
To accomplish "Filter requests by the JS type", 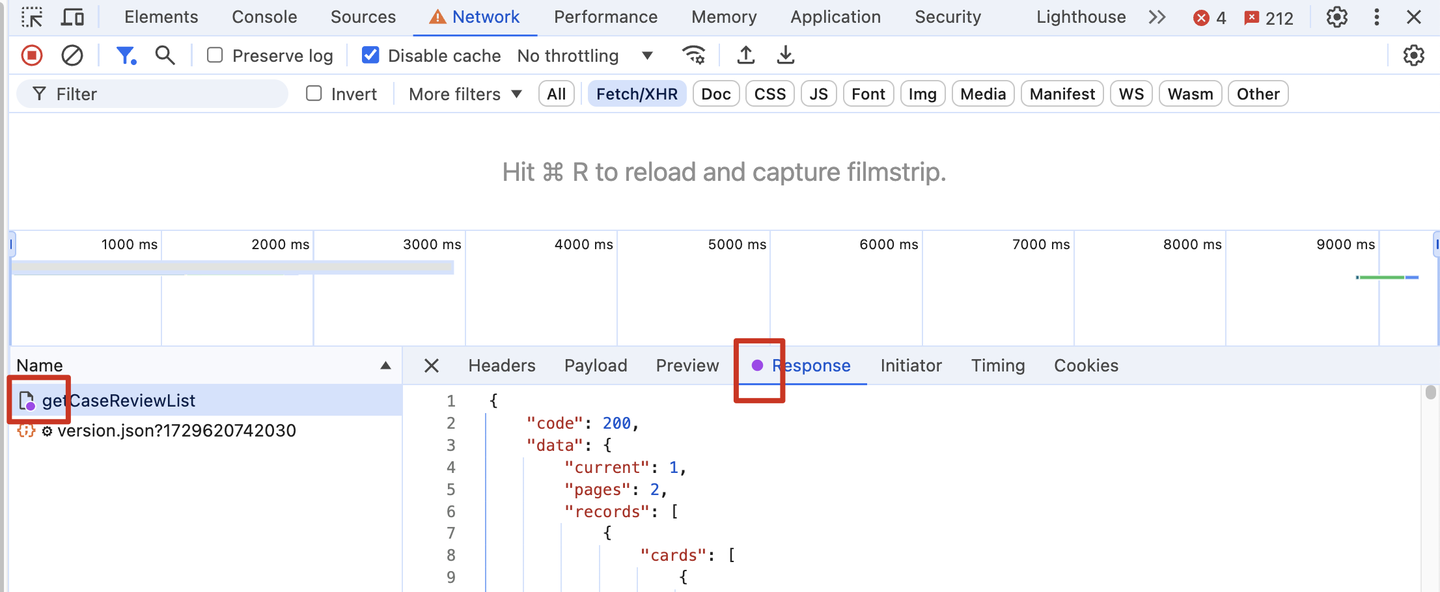I will (819, 94).
